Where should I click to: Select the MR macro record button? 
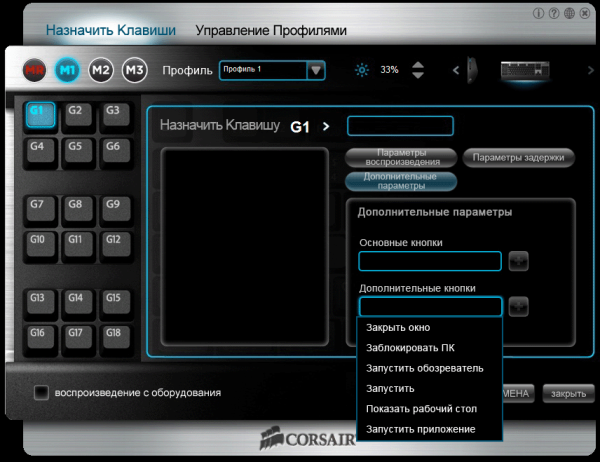(x=34, y=70)
